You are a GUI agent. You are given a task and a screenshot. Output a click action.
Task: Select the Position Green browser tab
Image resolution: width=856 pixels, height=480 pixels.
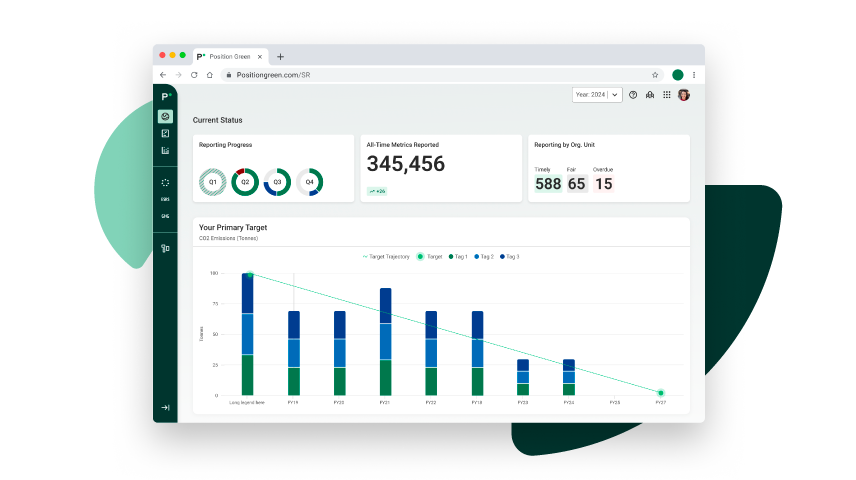tap(228, 56)
